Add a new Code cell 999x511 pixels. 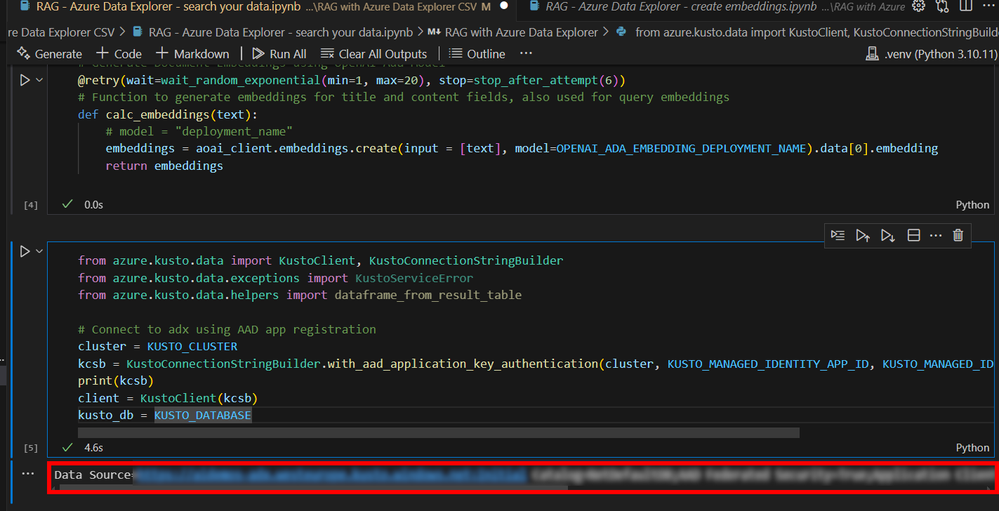tap(119, 54)
